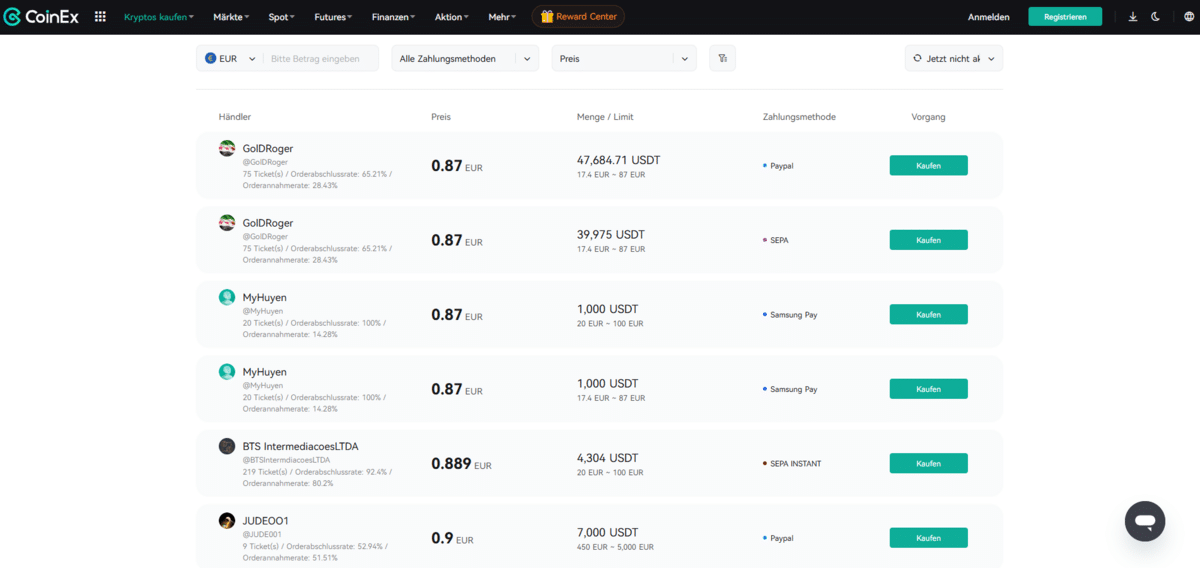Open the Jetzt nicht refresh dropdown
Viewport: 1200px width, 568px height.
pos(954,58)
